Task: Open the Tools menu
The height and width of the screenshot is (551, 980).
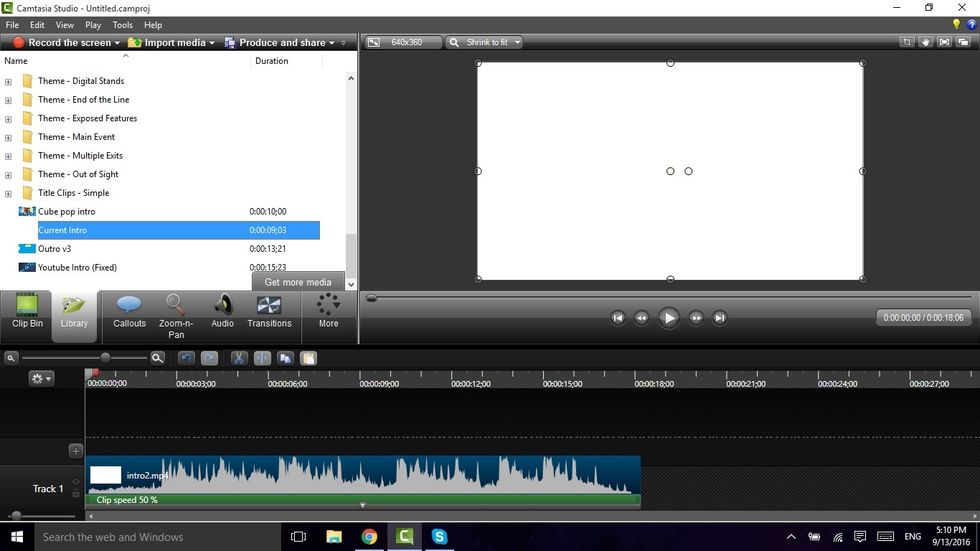Action: (122, 25)
